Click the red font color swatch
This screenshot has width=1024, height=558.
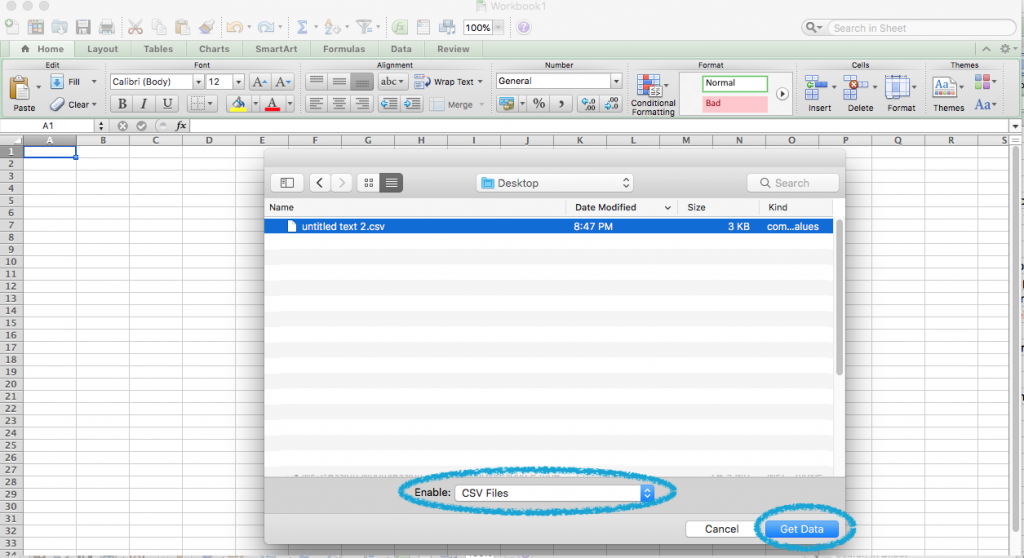coord(271,104)
